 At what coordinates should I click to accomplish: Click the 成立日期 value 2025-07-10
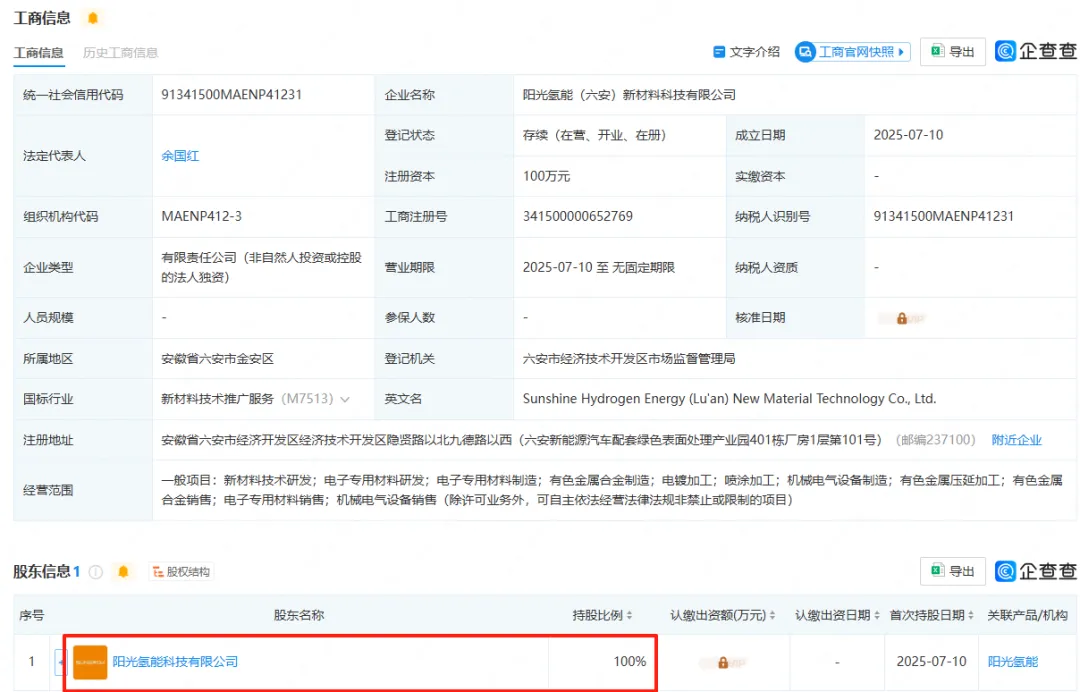[x=908, y=135]
